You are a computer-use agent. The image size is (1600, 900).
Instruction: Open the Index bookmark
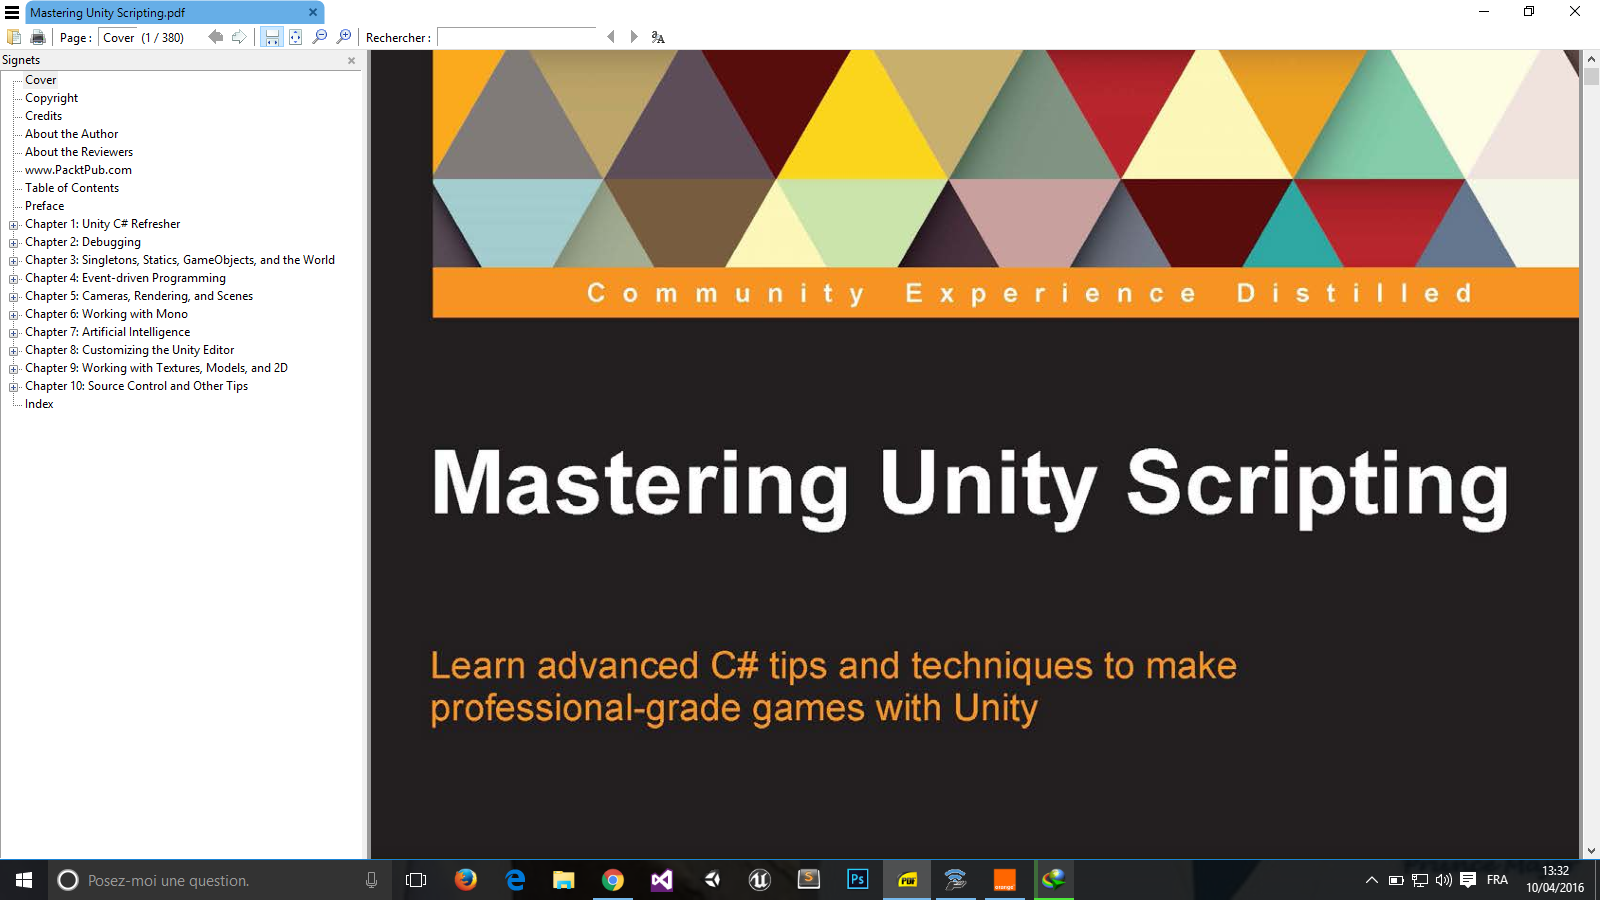[39, 404]
